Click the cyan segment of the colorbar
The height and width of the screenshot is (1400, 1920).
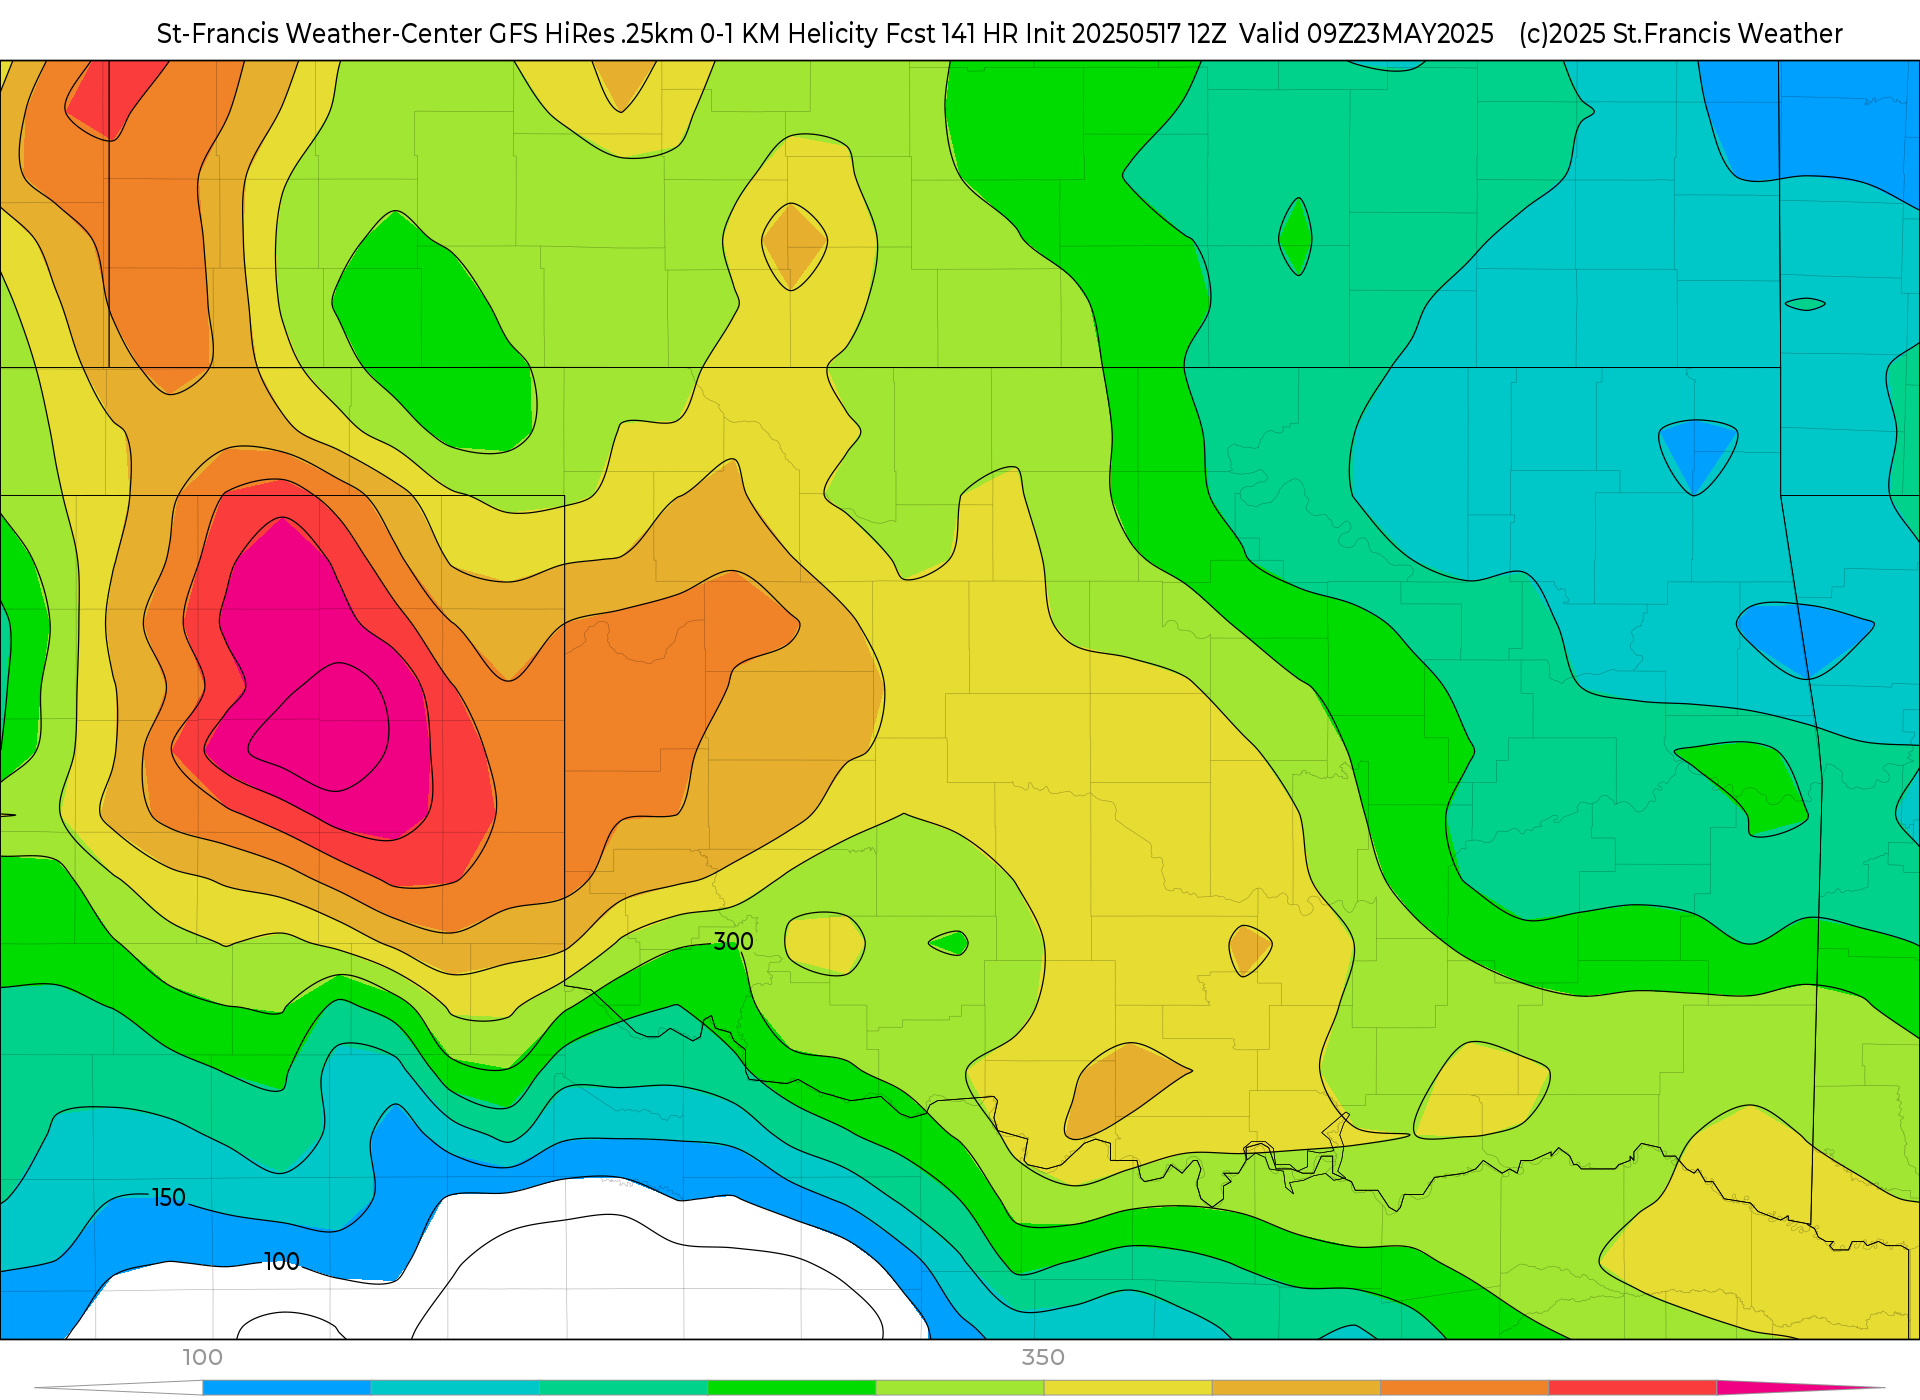pos(455,1388)
